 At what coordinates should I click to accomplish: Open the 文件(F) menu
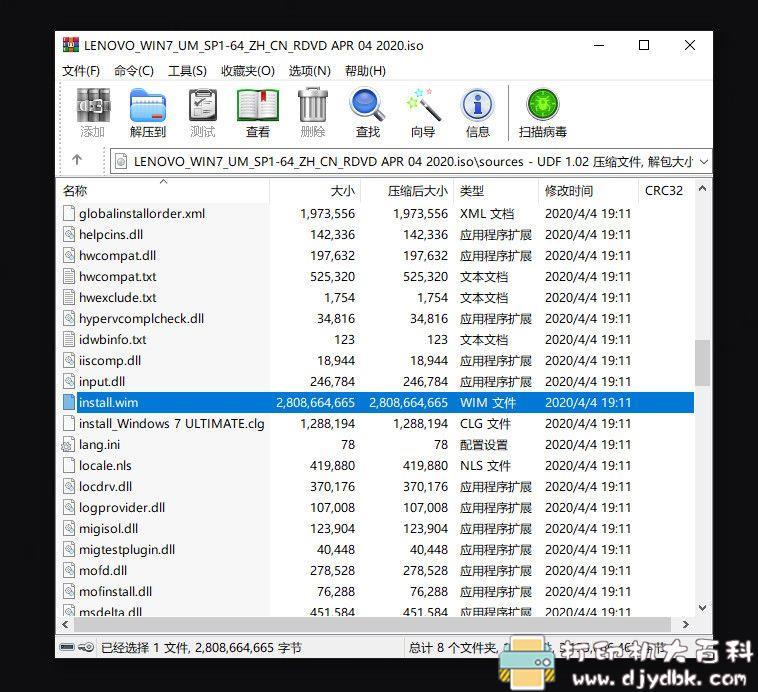(81, 71)
